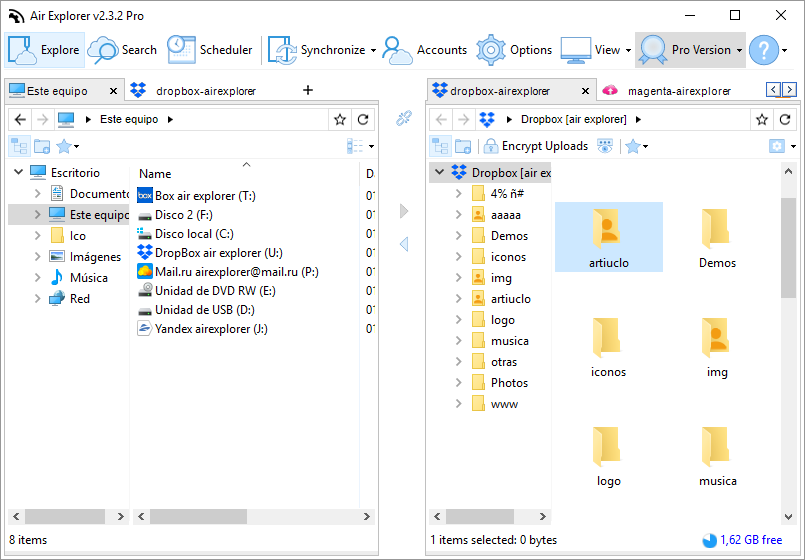Click the link panels icon between panes

coord(404,119)
